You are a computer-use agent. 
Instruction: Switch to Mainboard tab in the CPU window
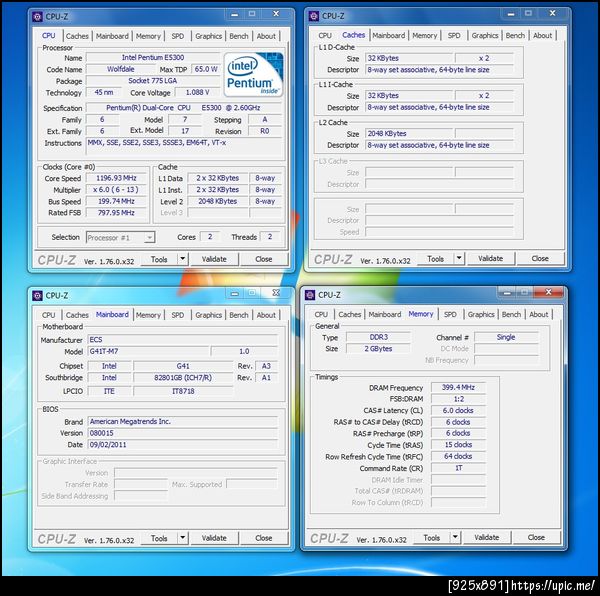click(x=112, y=36)
